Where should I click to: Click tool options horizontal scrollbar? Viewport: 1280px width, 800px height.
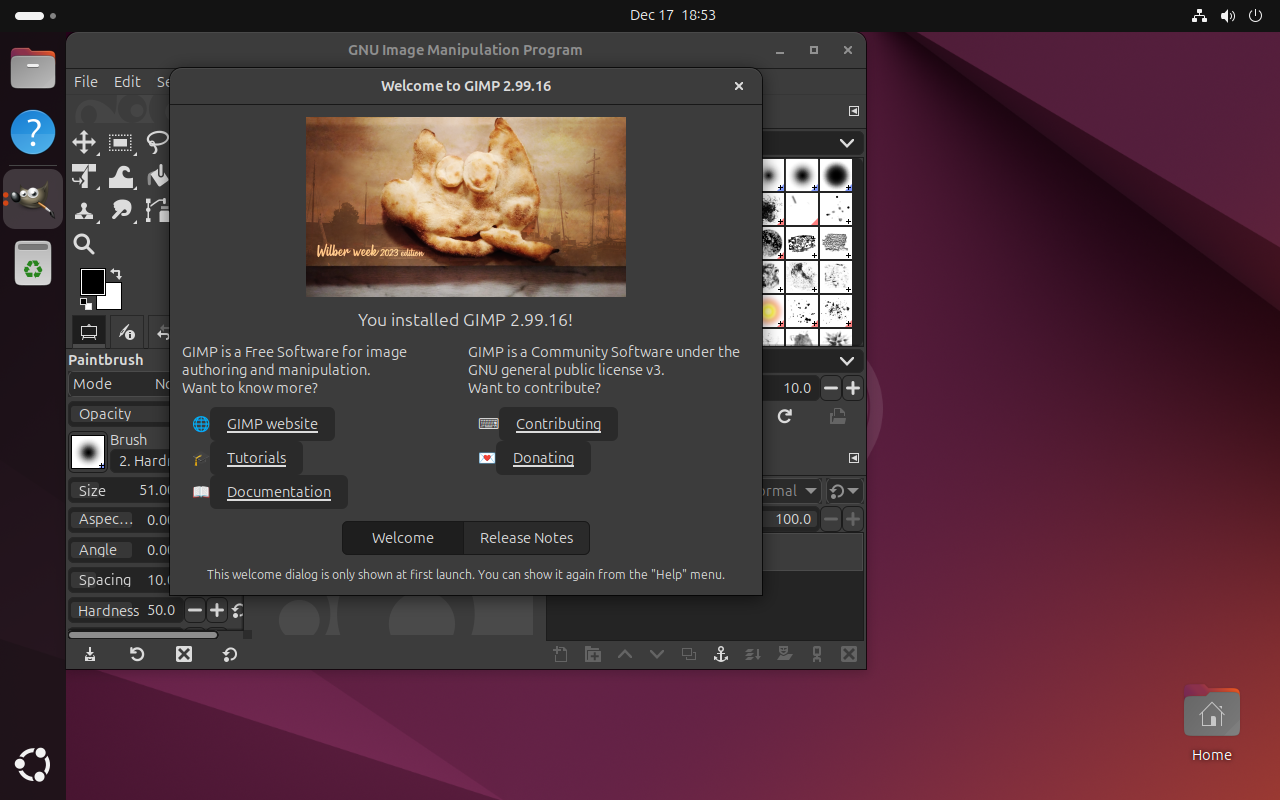point(143,634)
